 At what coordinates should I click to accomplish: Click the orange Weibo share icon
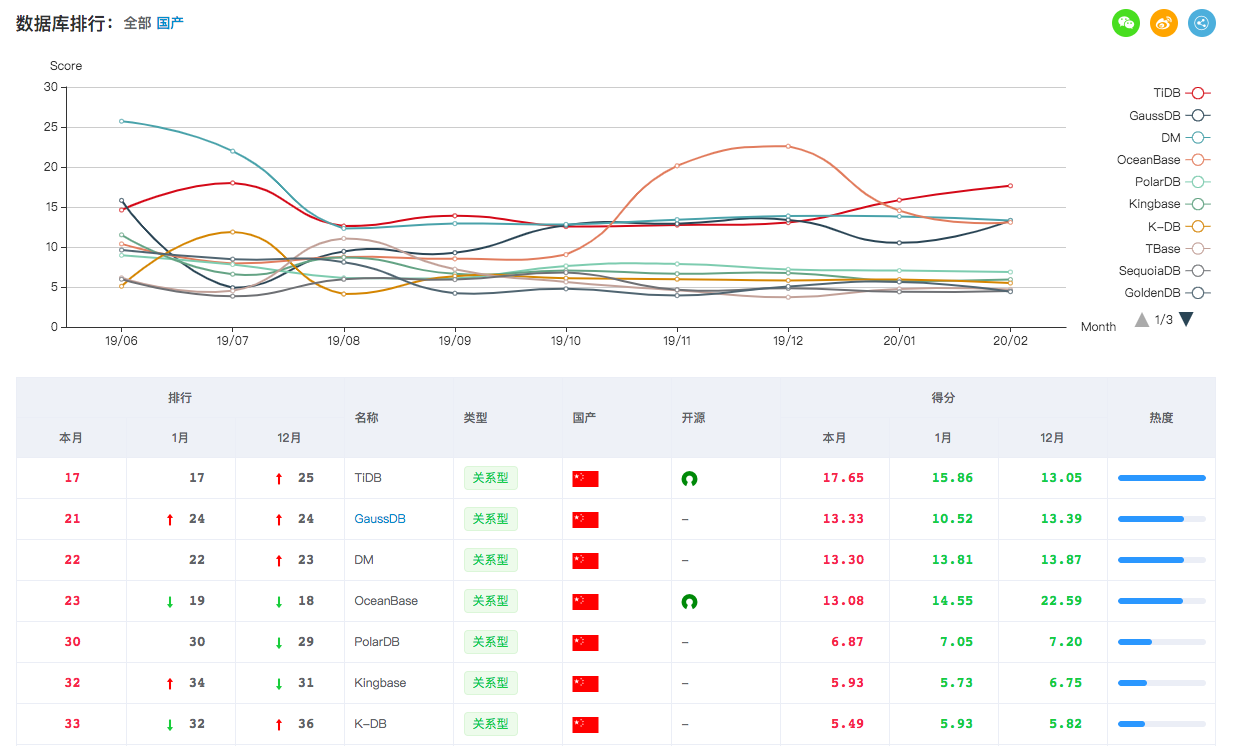tap(1164, 23)
